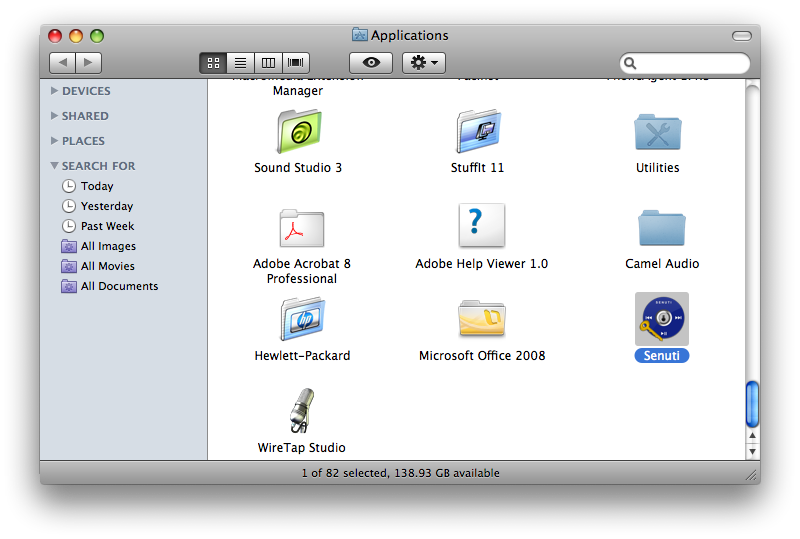Expand the DEVICES sidebar section
Screen dimensions: 800x539
[x=55, y=91]
